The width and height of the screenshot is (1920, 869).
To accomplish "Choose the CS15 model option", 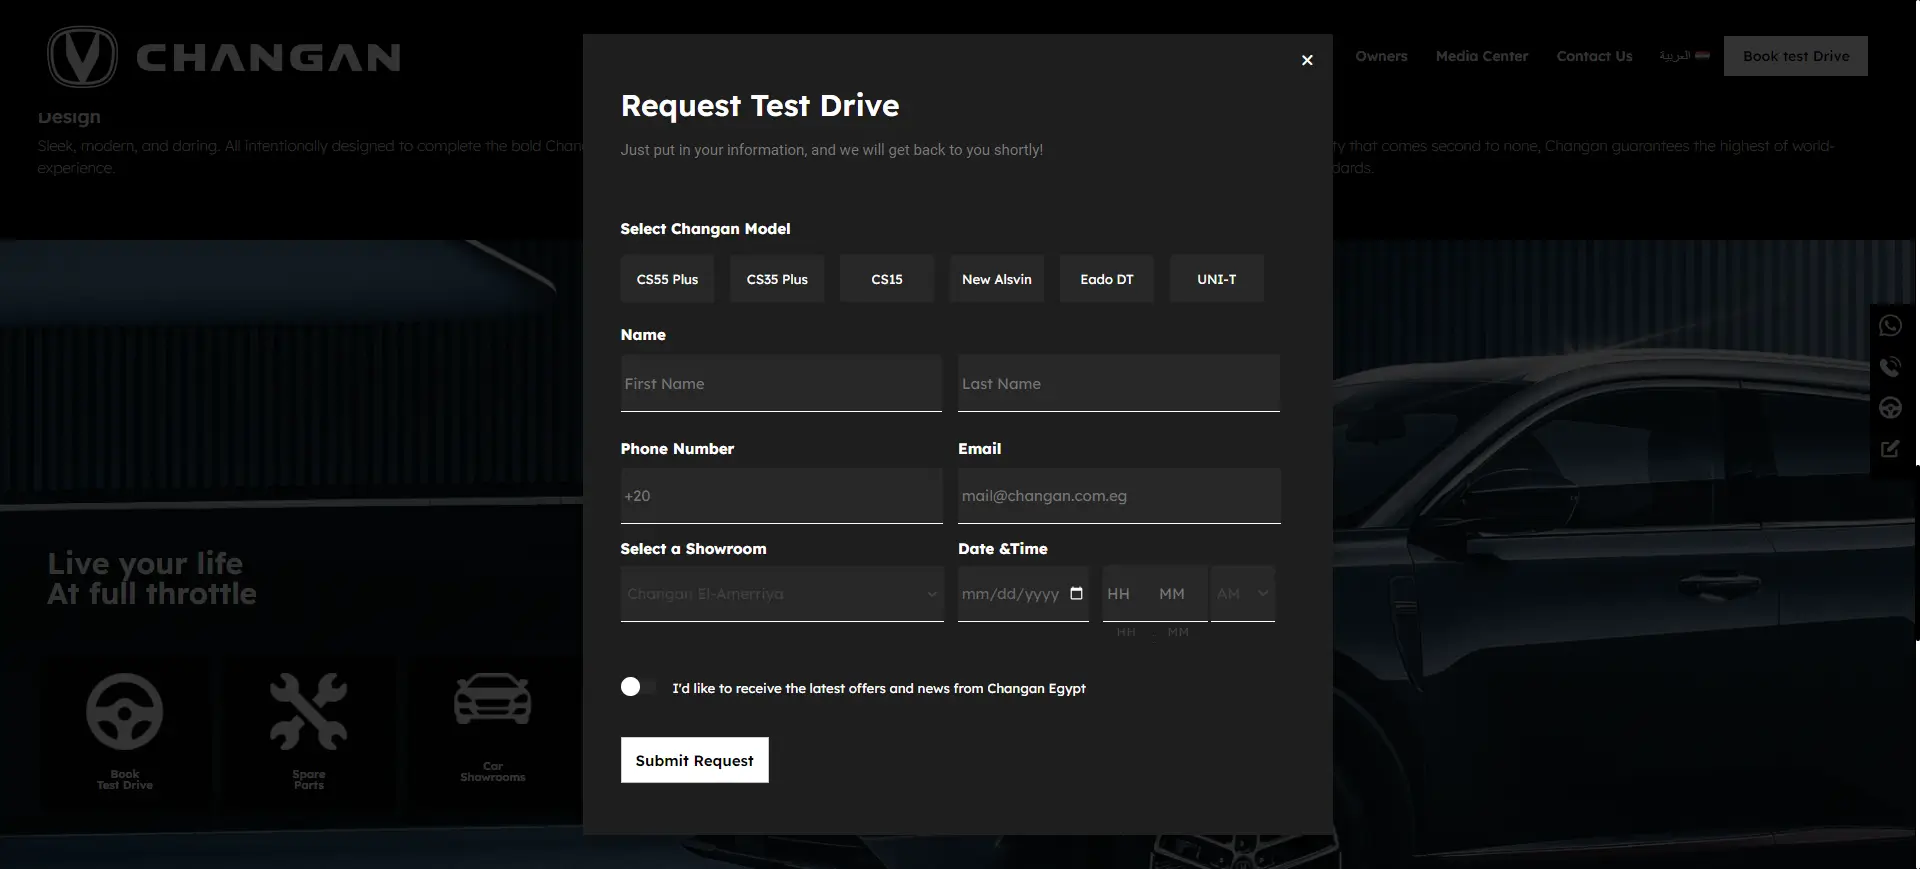I will pos(887,279).
